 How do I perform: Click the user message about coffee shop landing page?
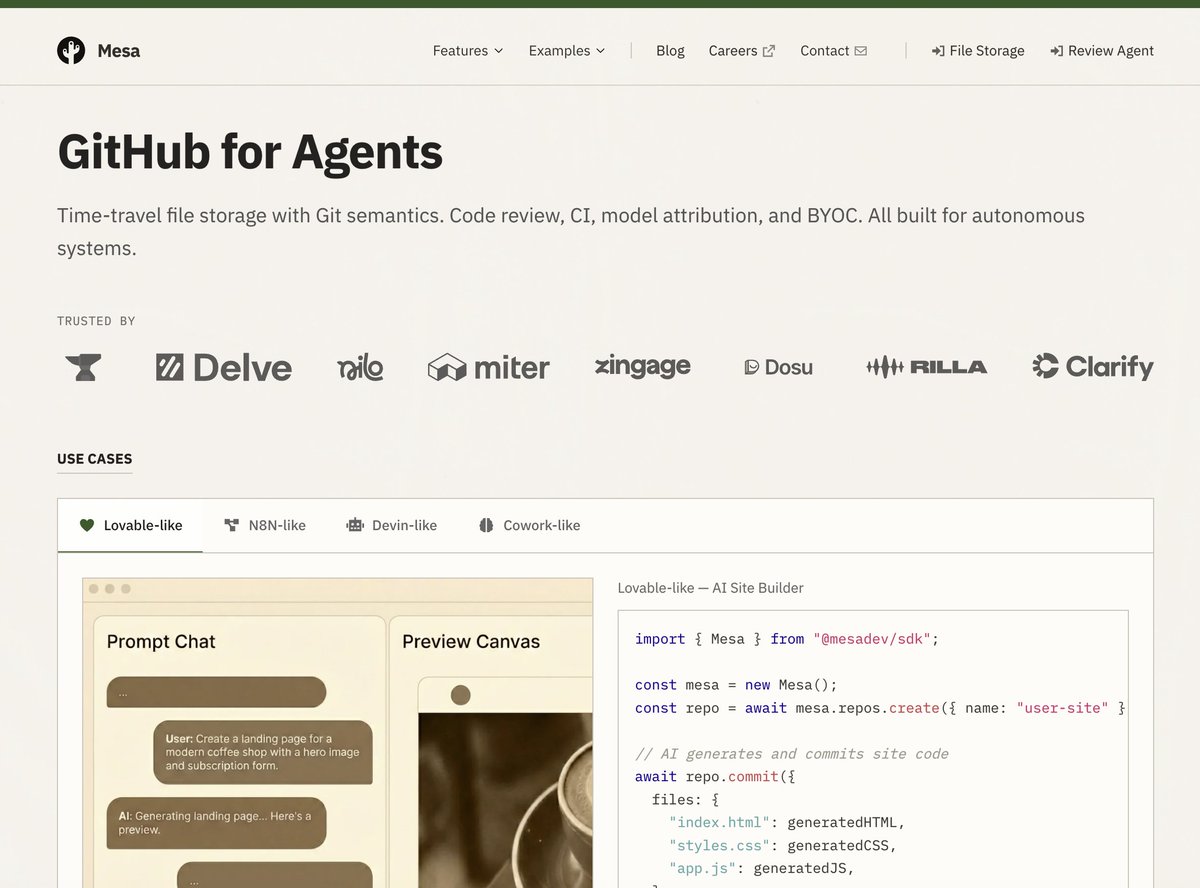click(x=262, y=752)
